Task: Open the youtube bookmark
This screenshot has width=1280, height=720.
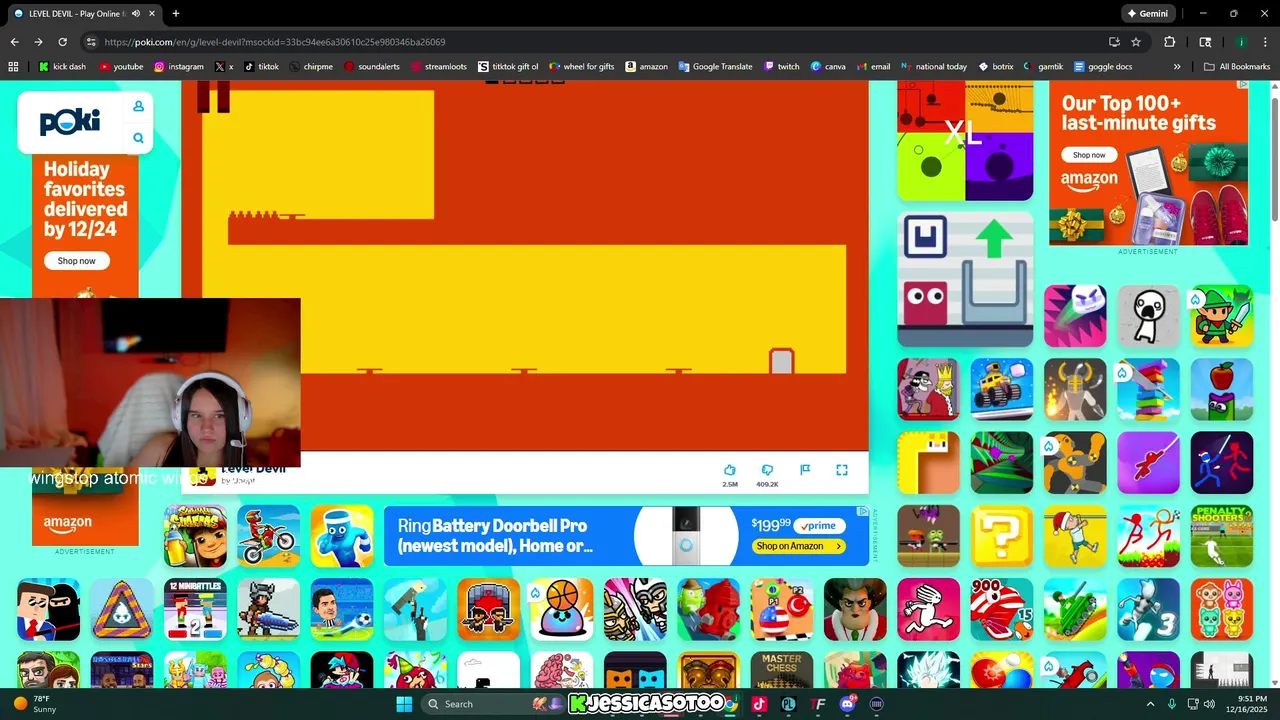Action: pos(121,67)
